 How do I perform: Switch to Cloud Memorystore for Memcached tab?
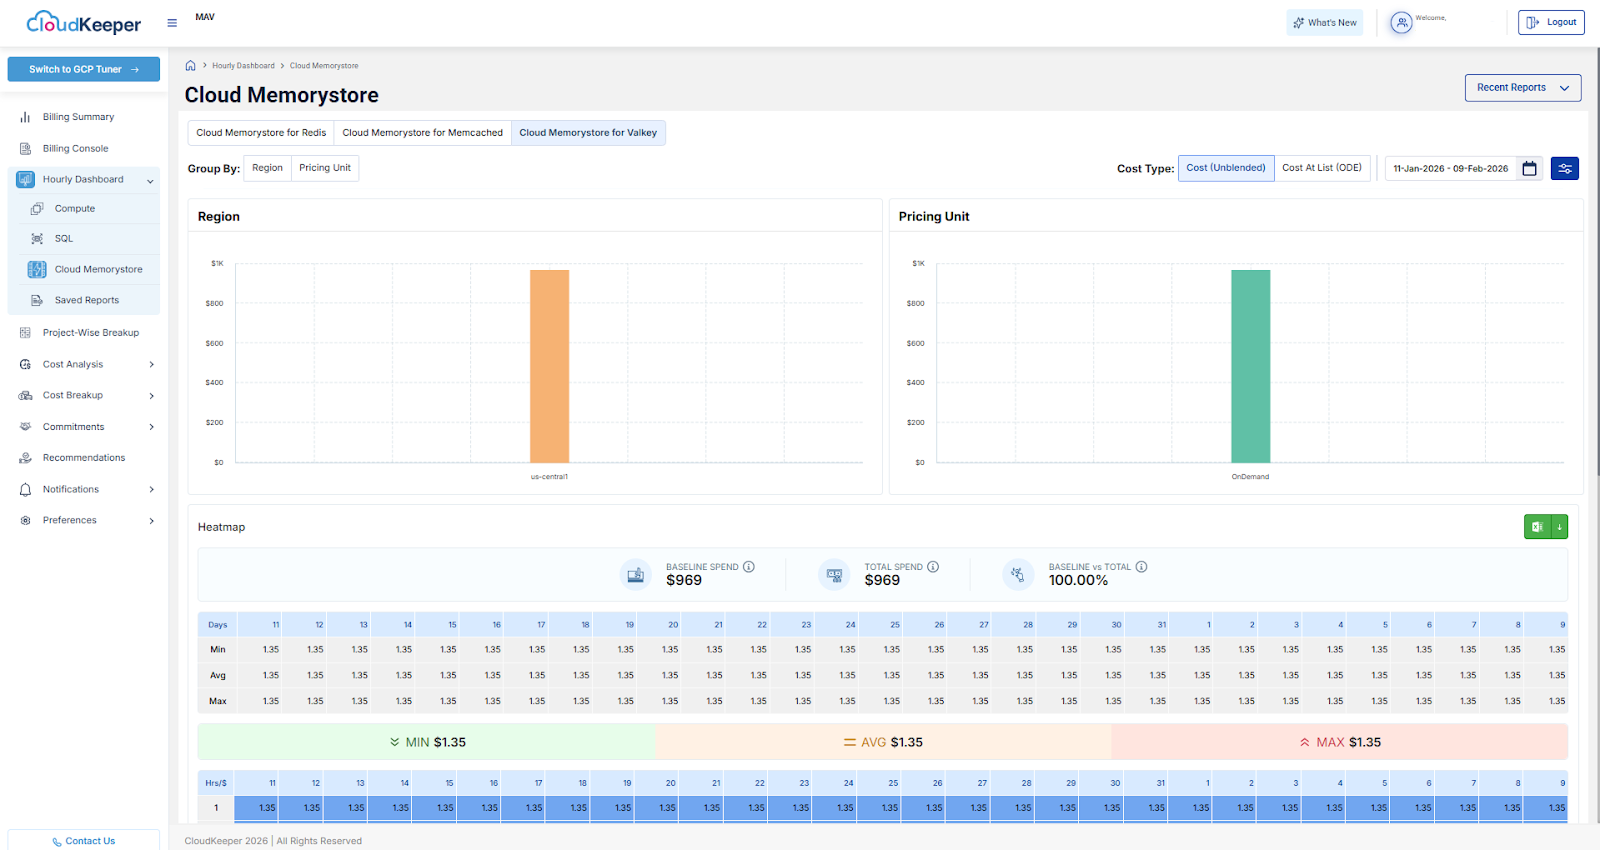pyautogui.click(x=422, y=133)
